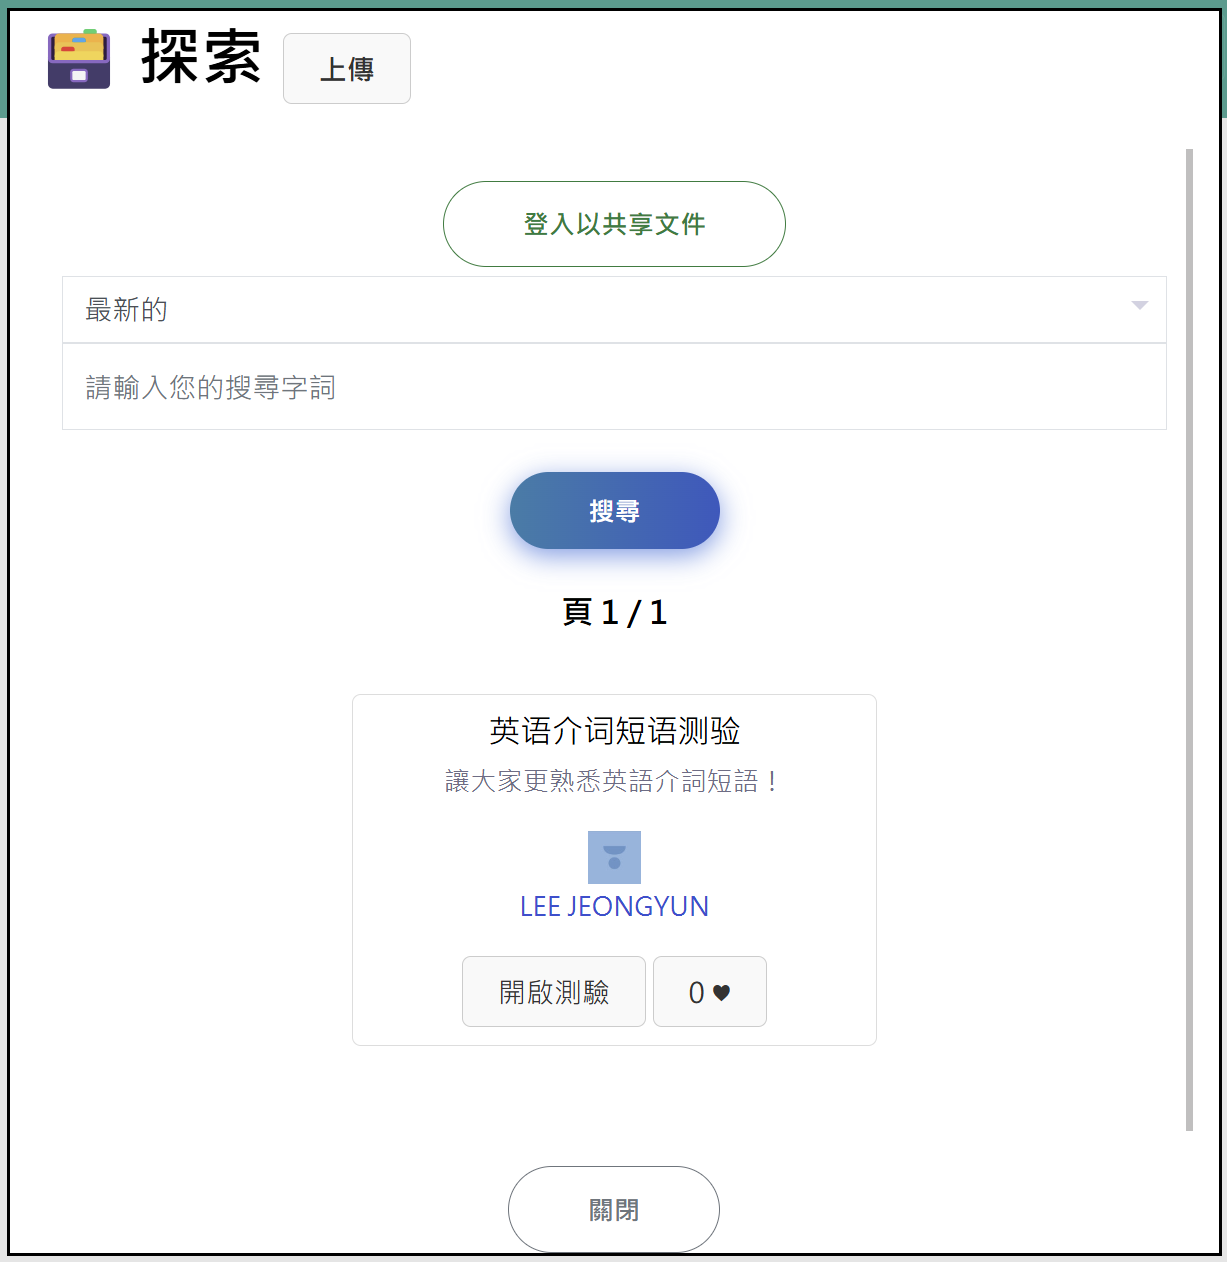1227x1262 pixels.
Task: Open the quiz with 開啟測驗
Action: (554, 992)
